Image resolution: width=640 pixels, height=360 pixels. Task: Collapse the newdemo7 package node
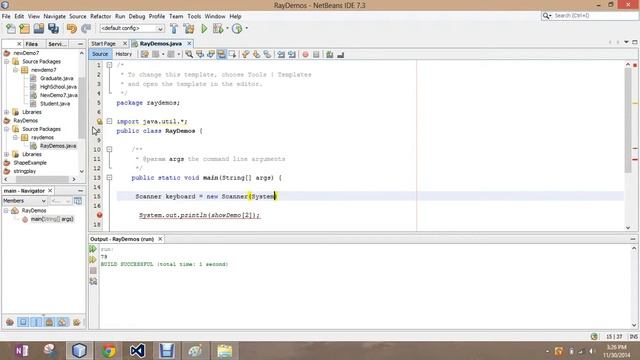tap(15, 70)
